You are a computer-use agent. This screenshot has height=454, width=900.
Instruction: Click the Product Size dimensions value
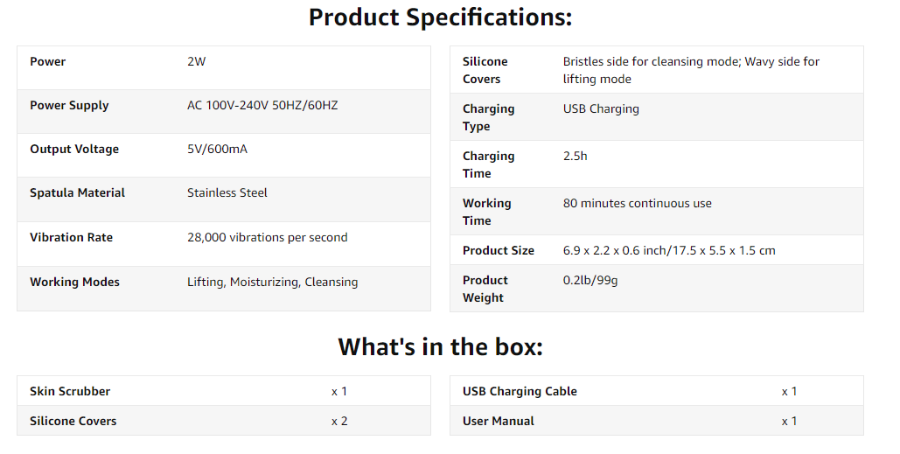pos(669,251)
